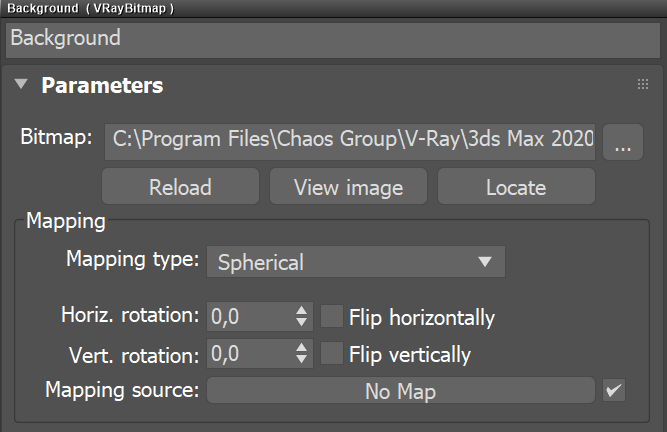Edit the Background map name field

pyautogui.click(x=333, y=40)
